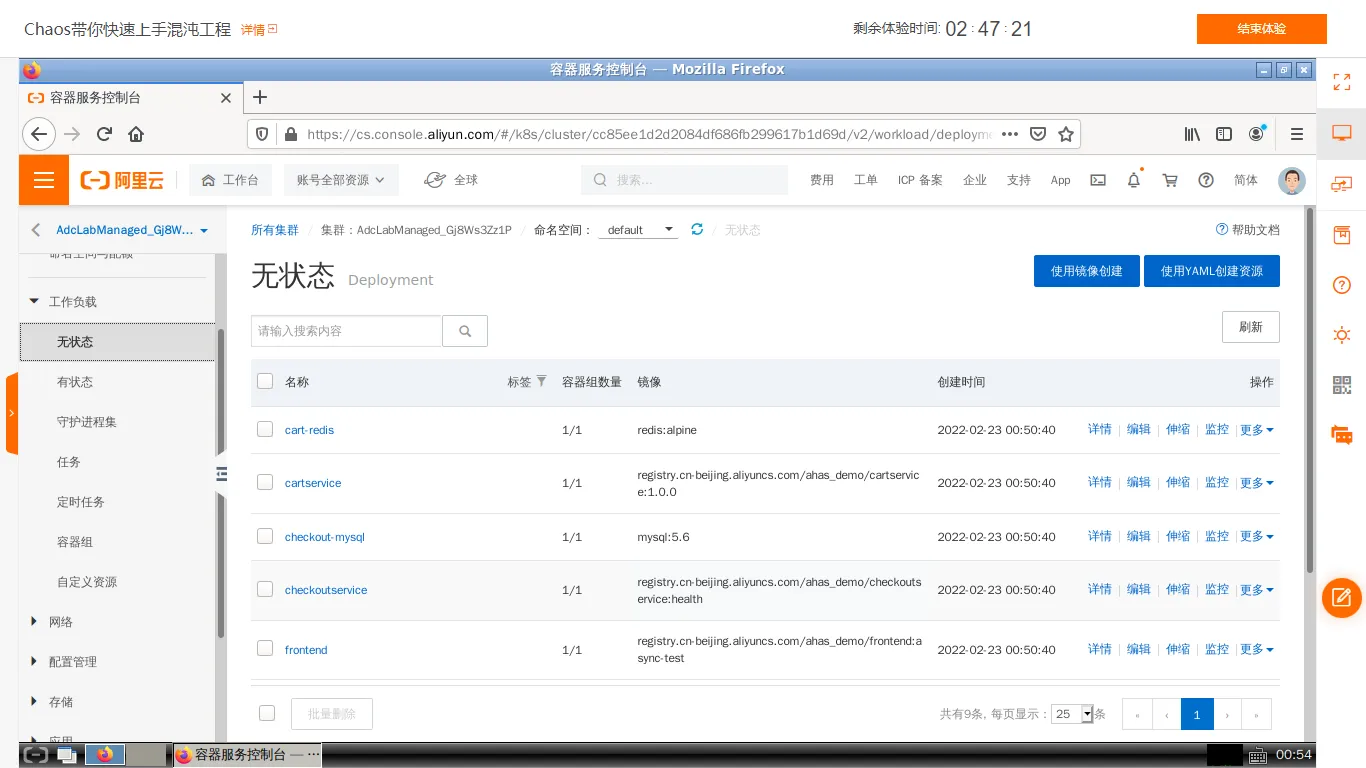Screen dimensions: 1366x768
Task: Select all deployments header checkbox
Action: point(265,381)
